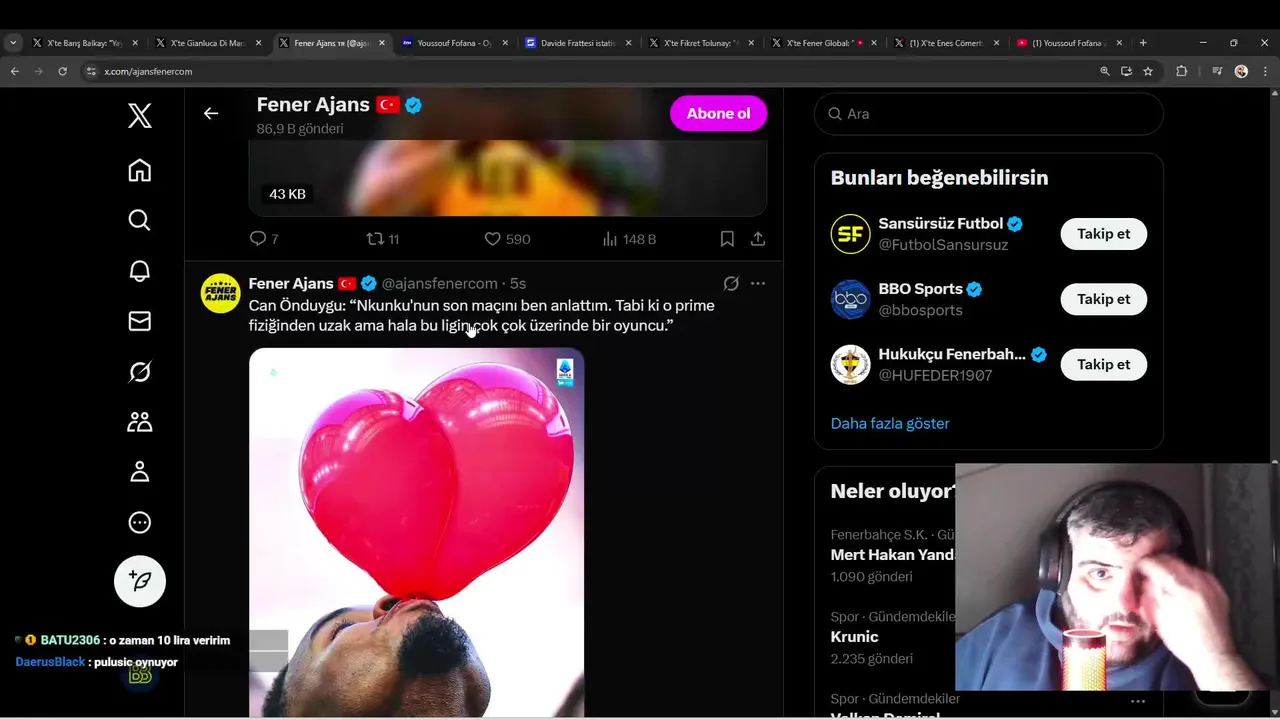Click the address bar URL x.com/ajansfenercom
This screenshot has width=1280, height=720.
[x=148, y=71]
